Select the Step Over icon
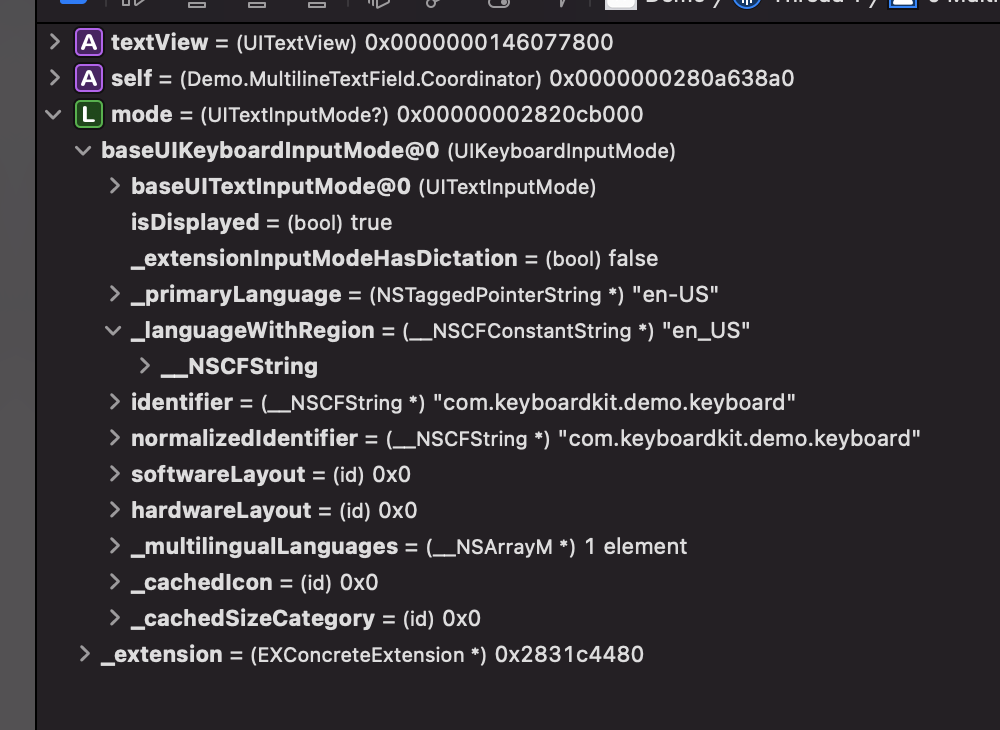 [x=196, y=4]
